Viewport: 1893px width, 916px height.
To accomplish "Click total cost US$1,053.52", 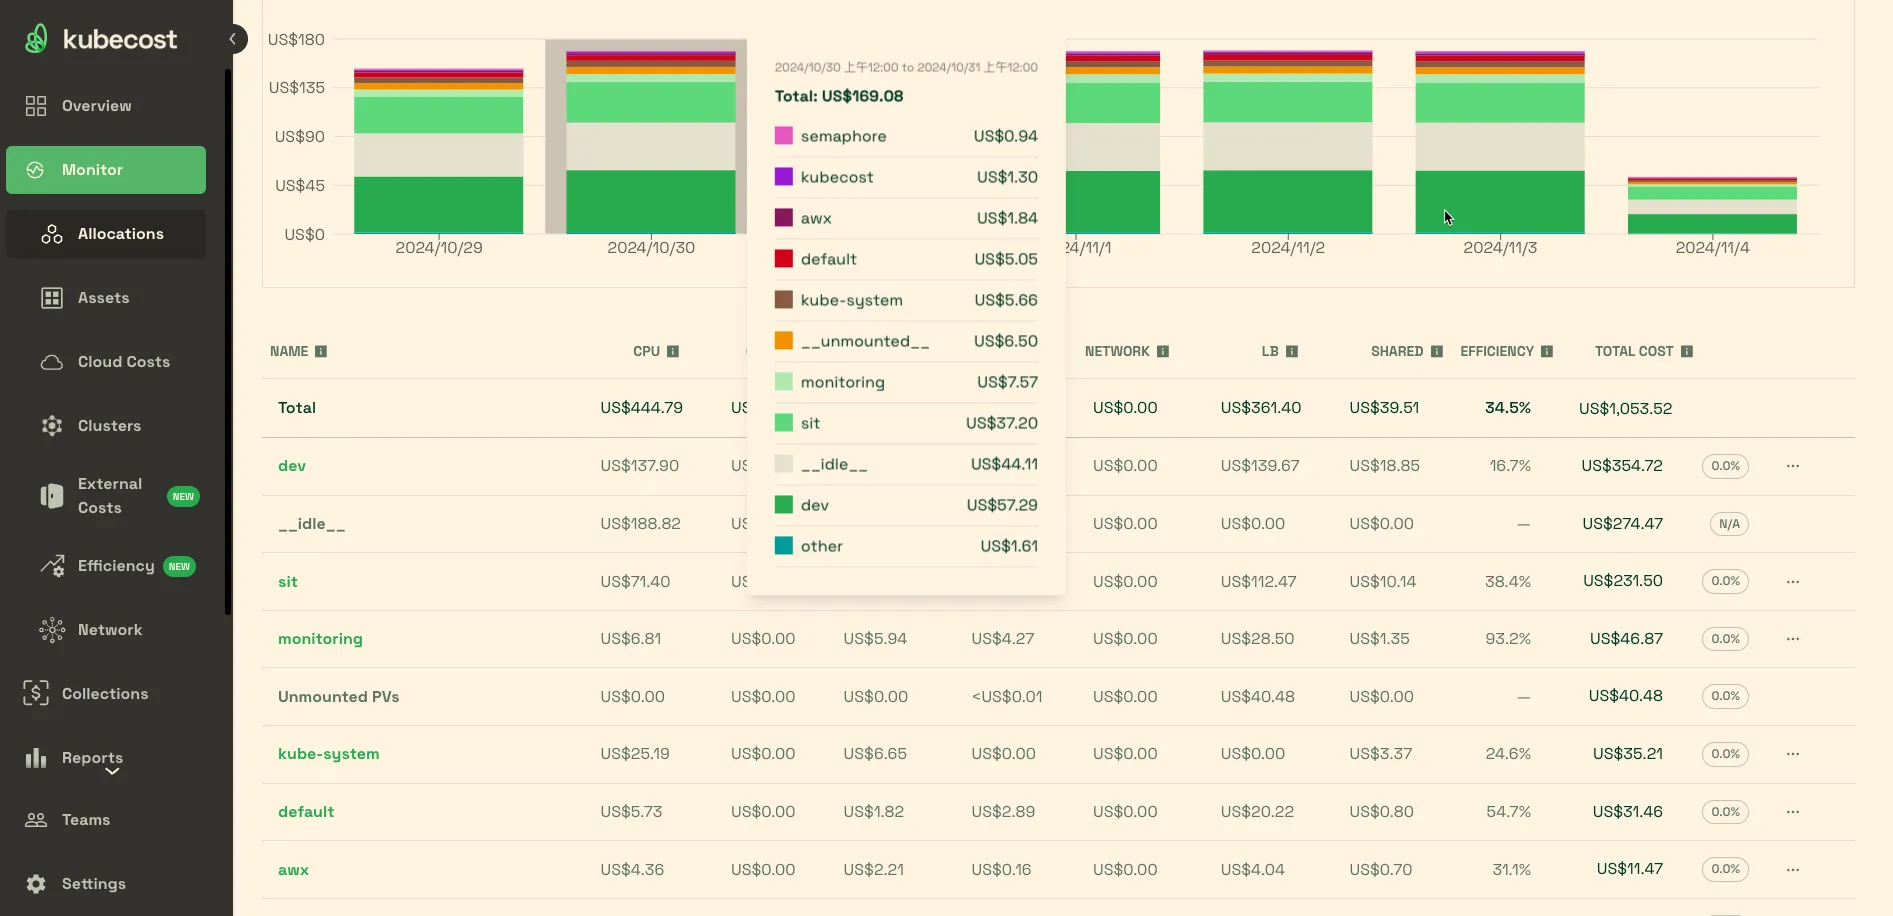I will [x=1625, y=408].
